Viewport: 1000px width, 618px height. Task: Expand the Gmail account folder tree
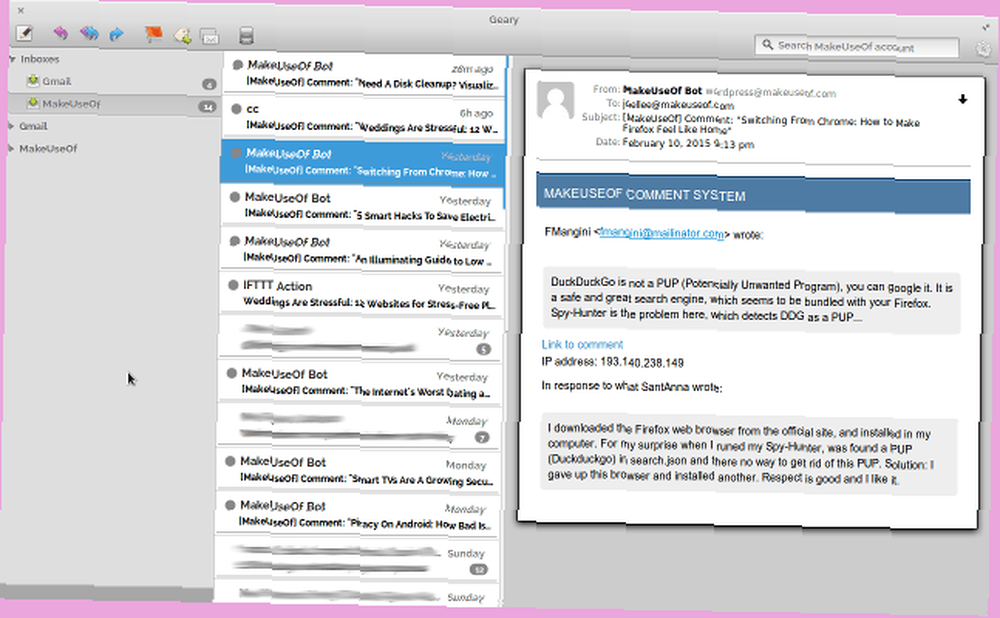[11, 126]
